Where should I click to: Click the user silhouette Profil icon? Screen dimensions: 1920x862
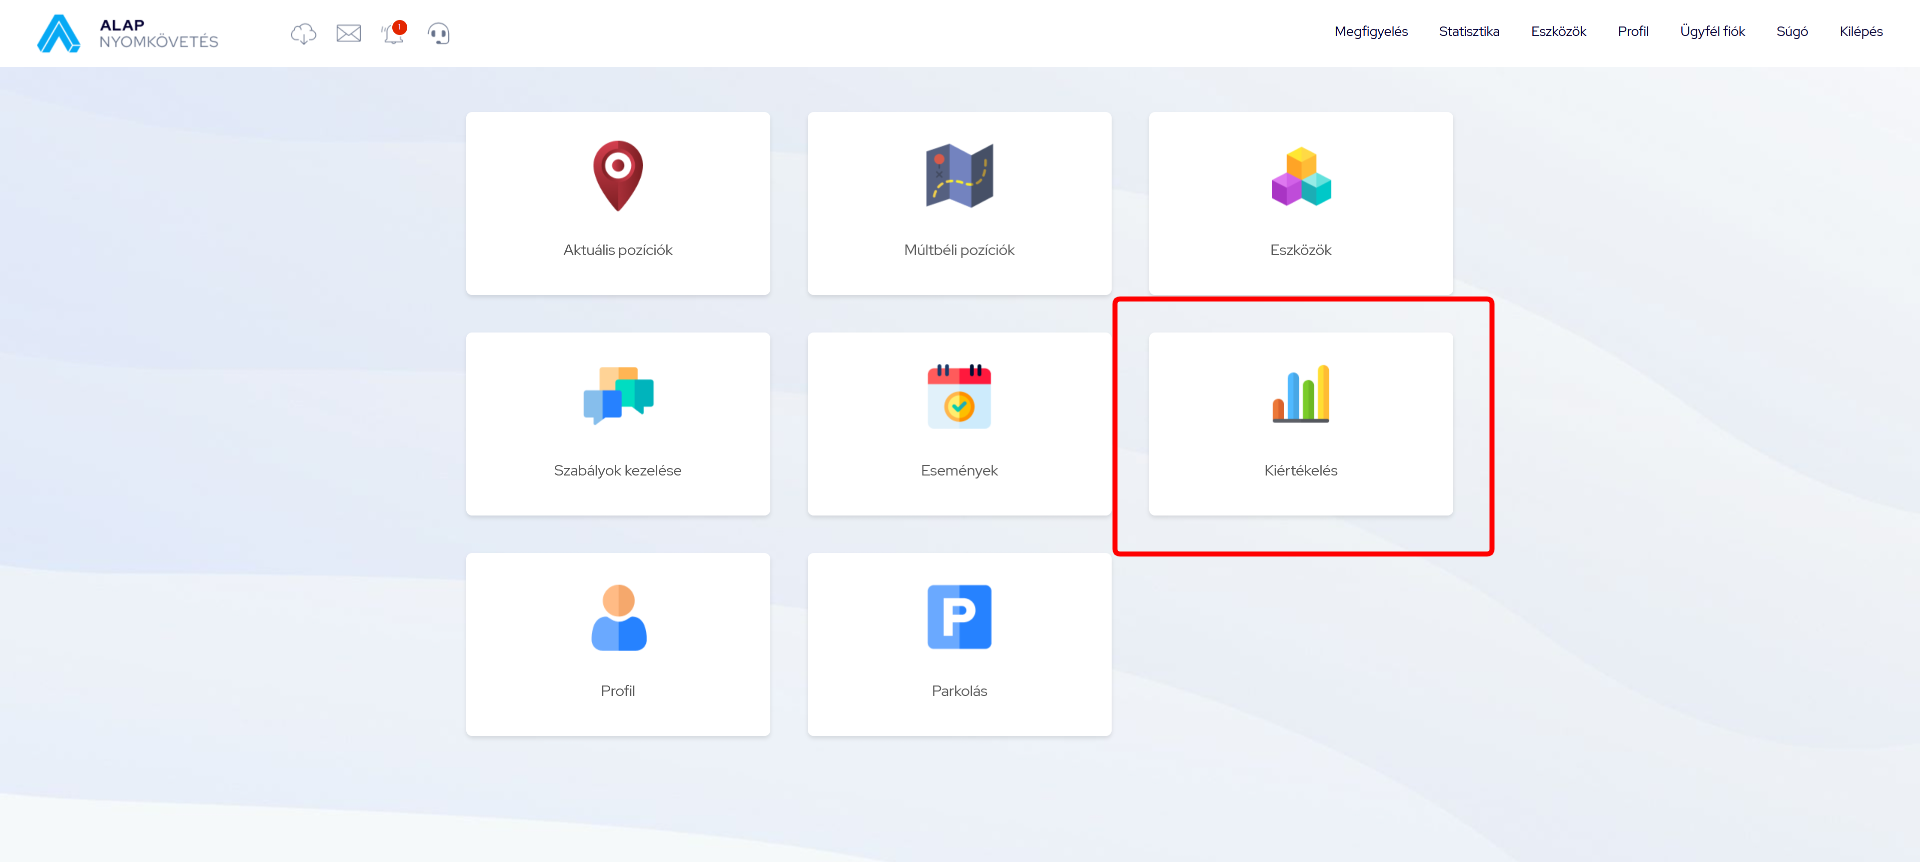[x=618, y=618]
